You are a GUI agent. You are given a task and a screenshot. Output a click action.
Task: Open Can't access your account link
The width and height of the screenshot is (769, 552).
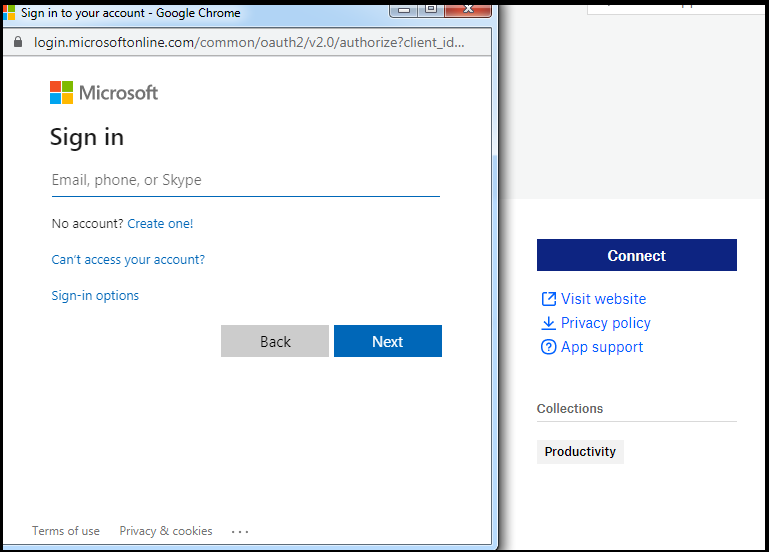[128, 259]
